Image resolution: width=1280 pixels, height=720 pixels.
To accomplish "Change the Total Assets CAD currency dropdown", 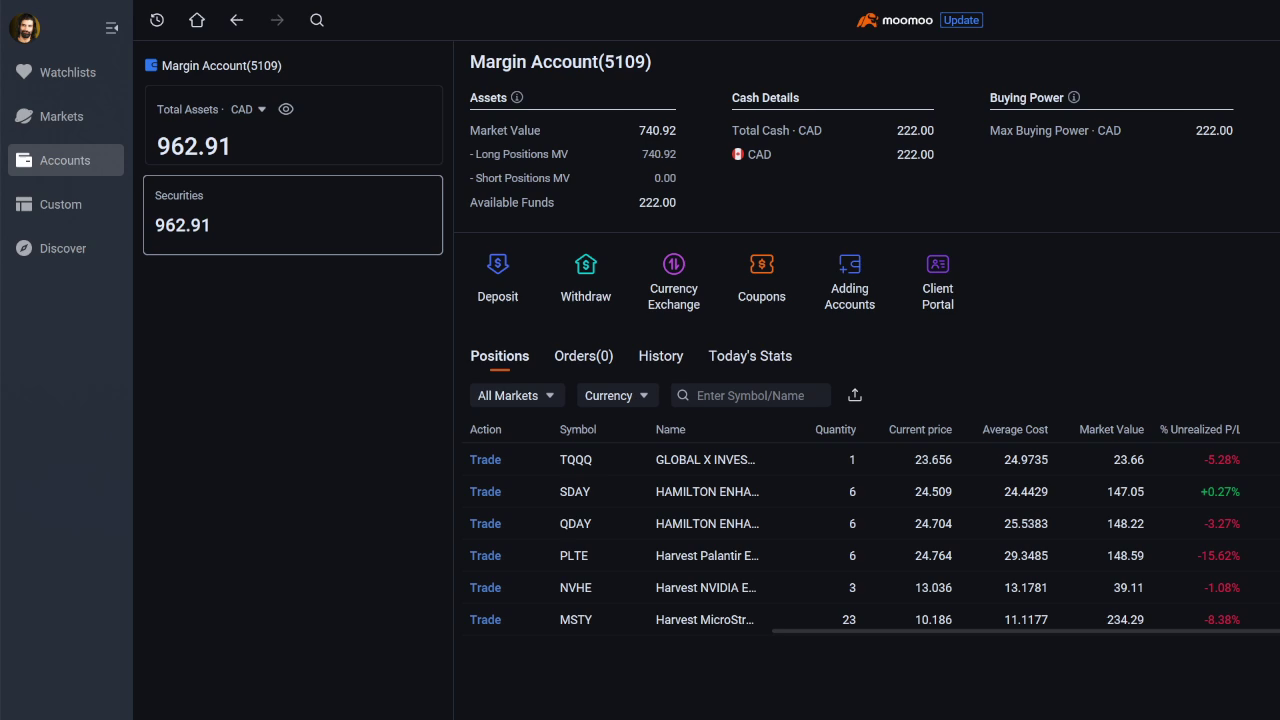I will point(249,109).
